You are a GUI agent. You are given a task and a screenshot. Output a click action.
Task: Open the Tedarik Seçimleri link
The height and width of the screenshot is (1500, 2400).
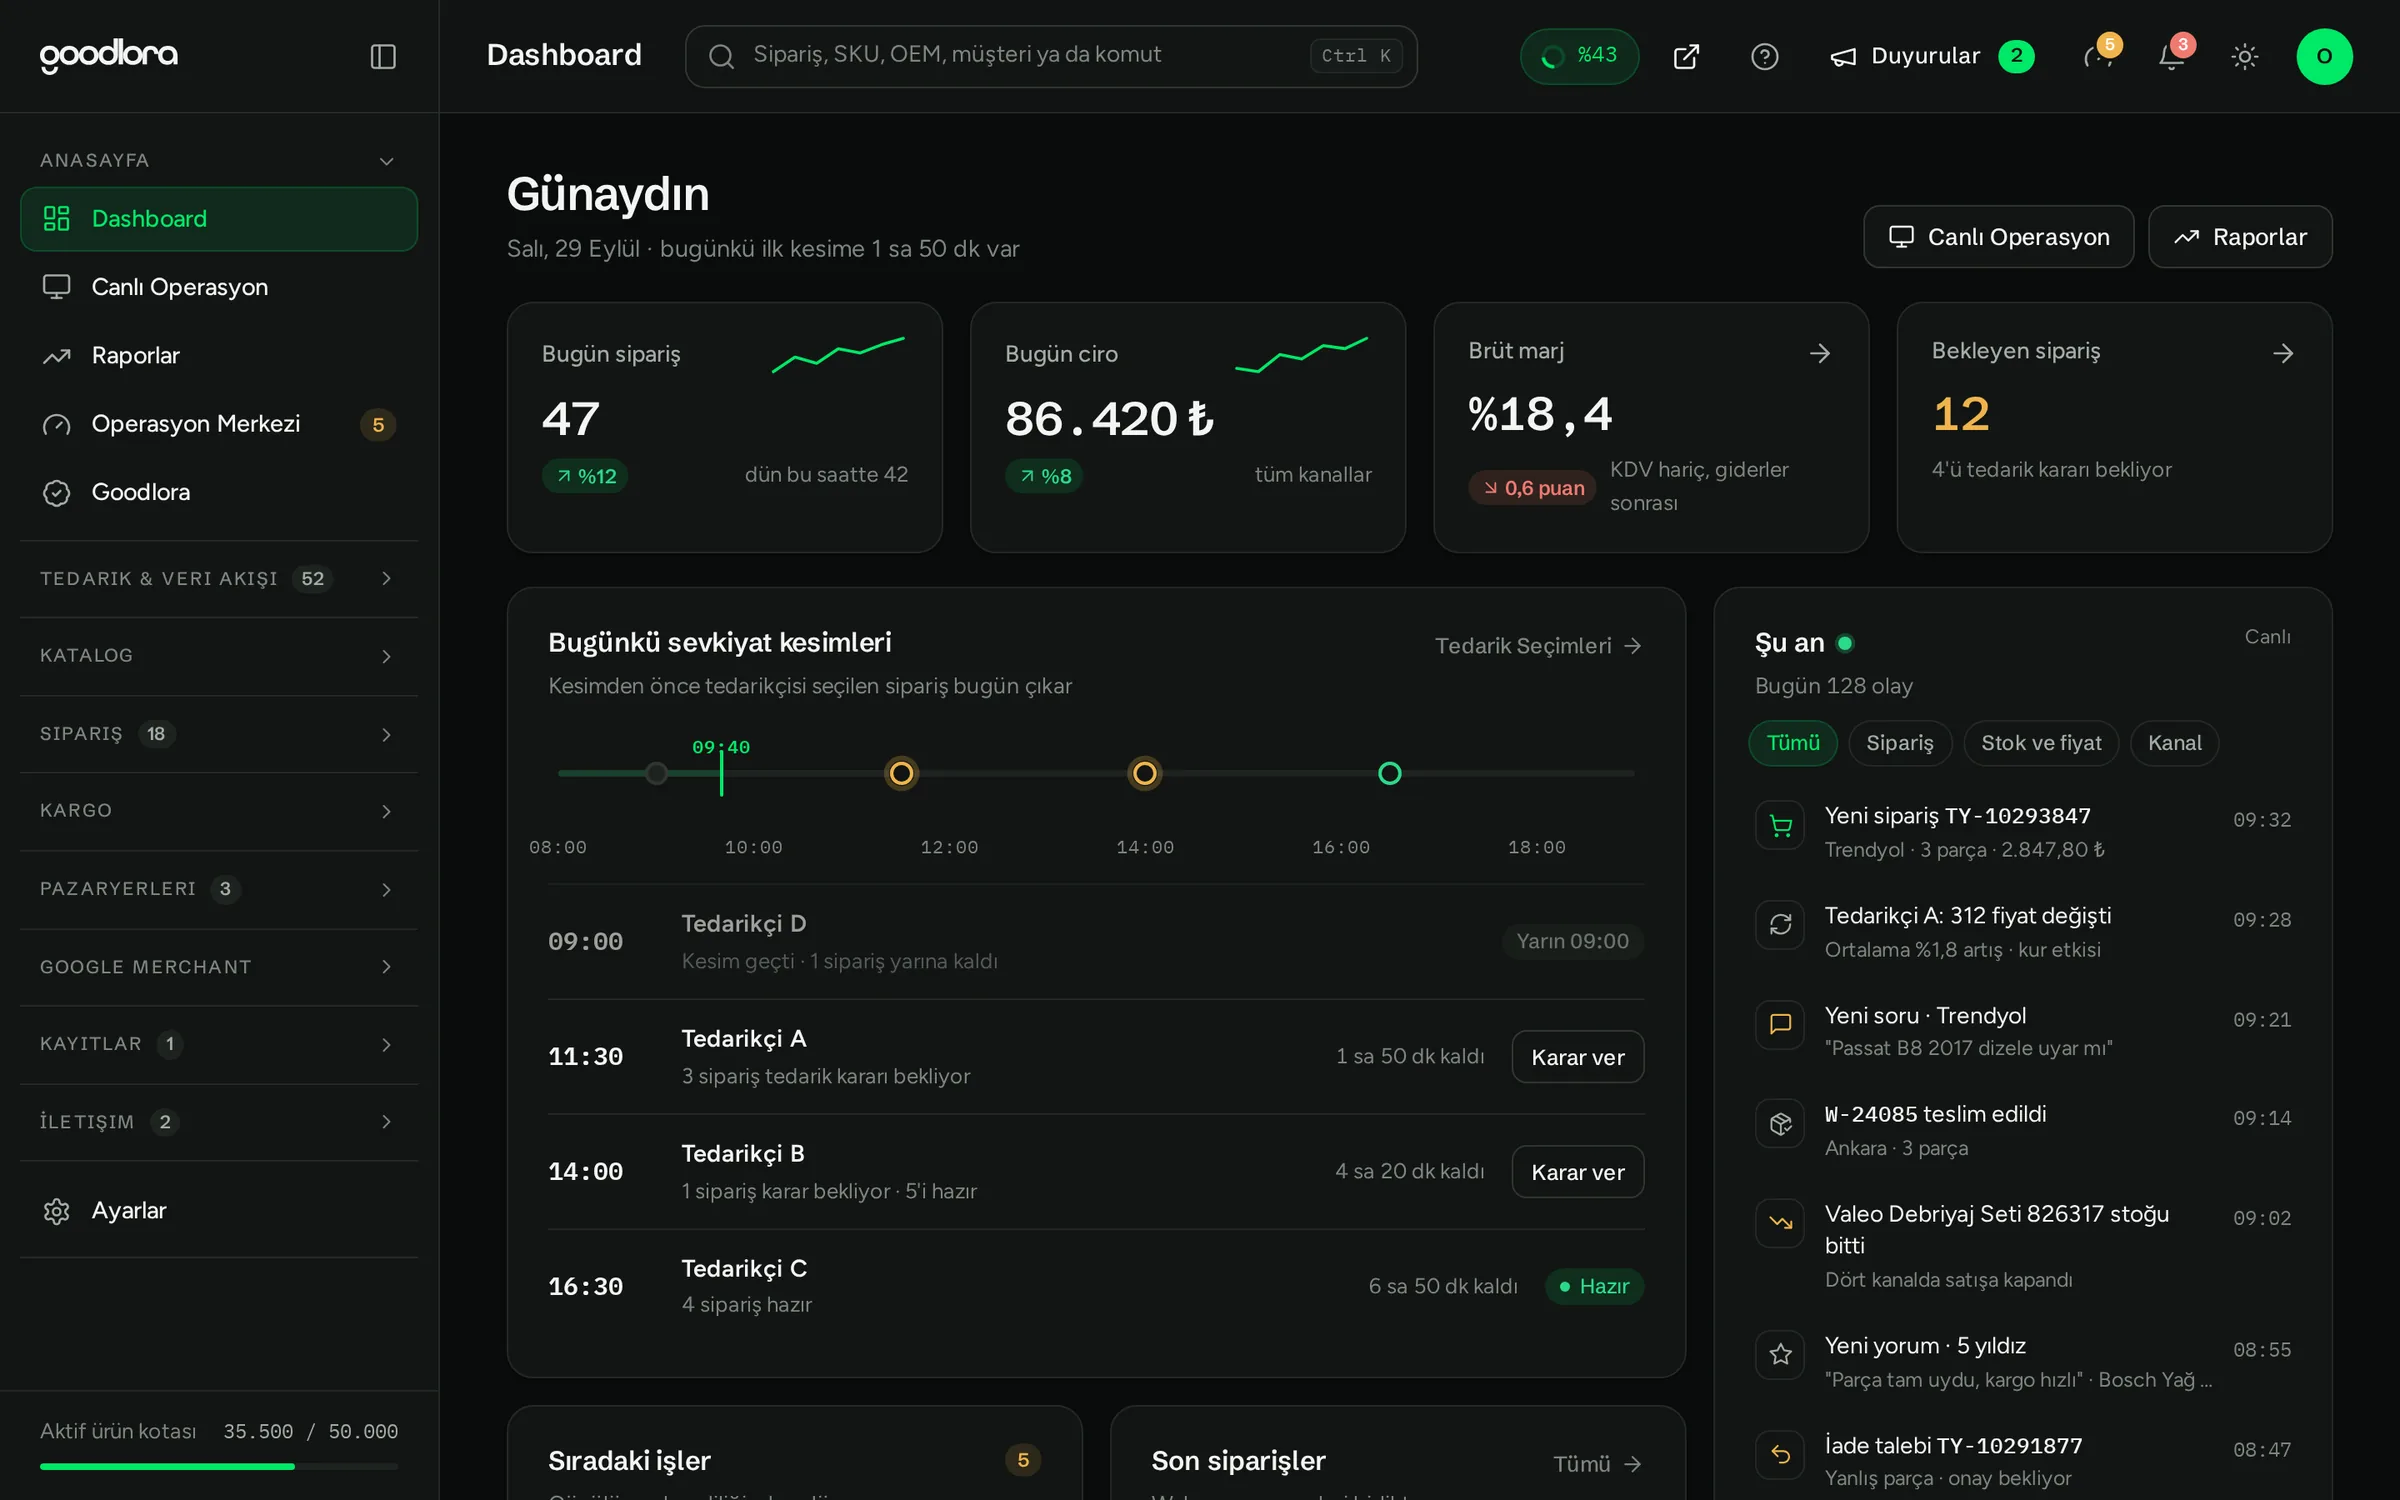click(x=1538, y=646)
